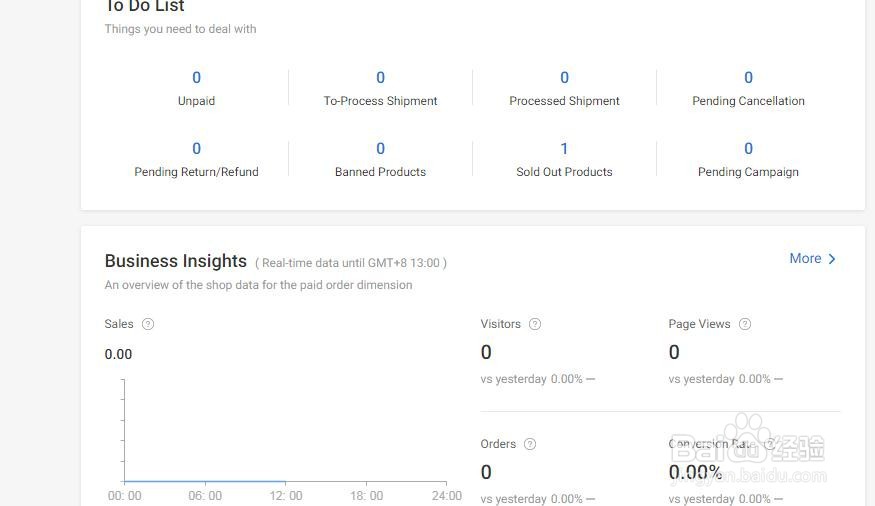
Task: Open More business insights
Action: (812, 259)
